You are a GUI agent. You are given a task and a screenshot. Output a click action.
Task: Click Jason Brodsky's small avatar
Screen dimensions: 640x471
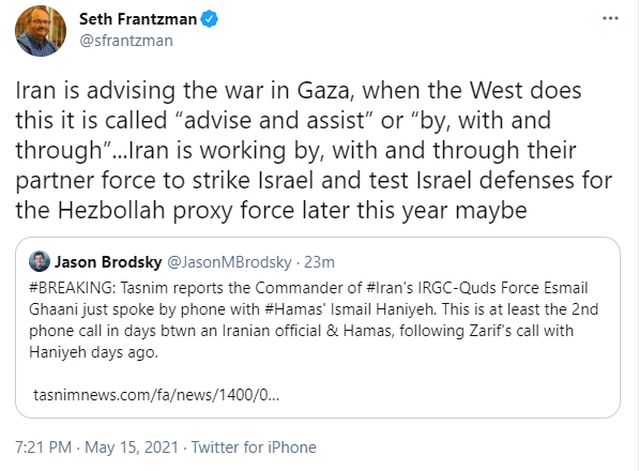pyautogui.click(x=40, y=262)
